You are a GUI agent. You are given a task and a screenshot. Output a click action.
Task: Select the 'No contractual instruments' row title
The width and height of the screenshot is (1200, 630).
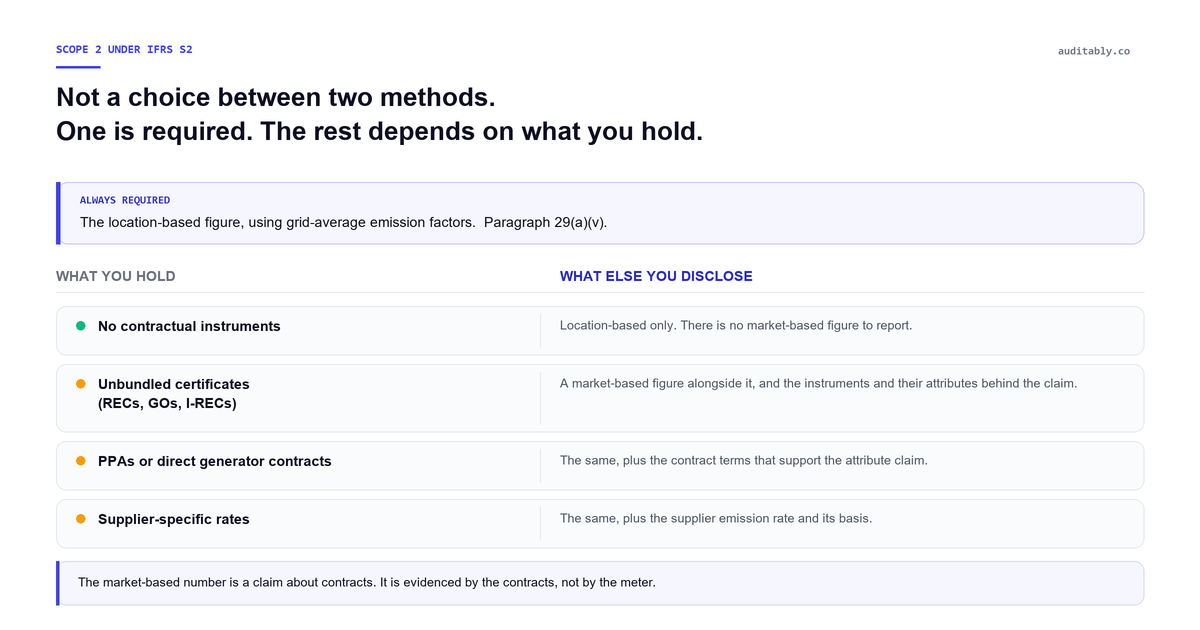[x=189, y=326]
